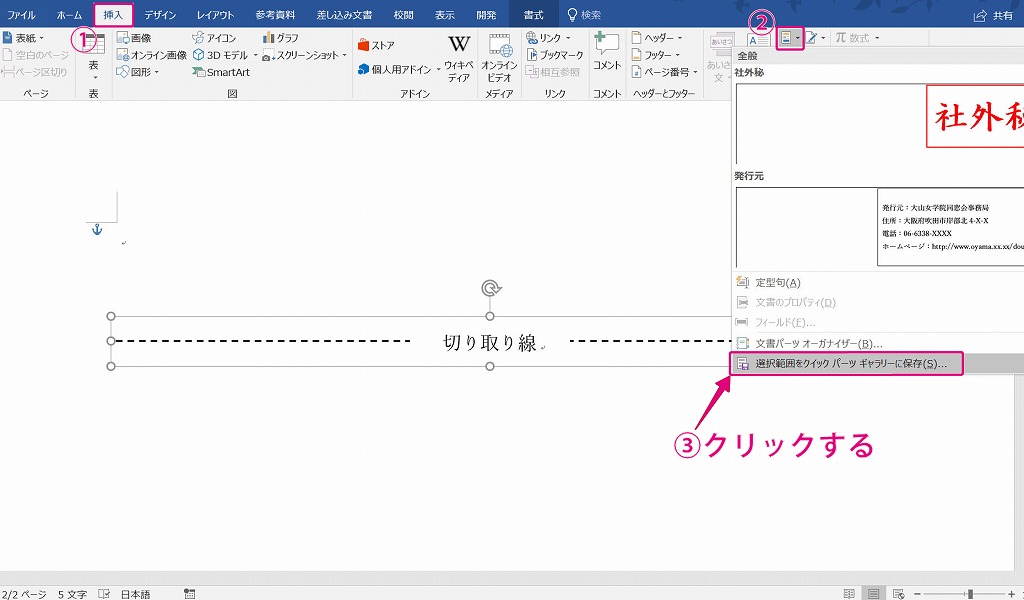Expand the 図形 (Shapes) dropdown
The image size is (1024, 600).
click(141, 72)
